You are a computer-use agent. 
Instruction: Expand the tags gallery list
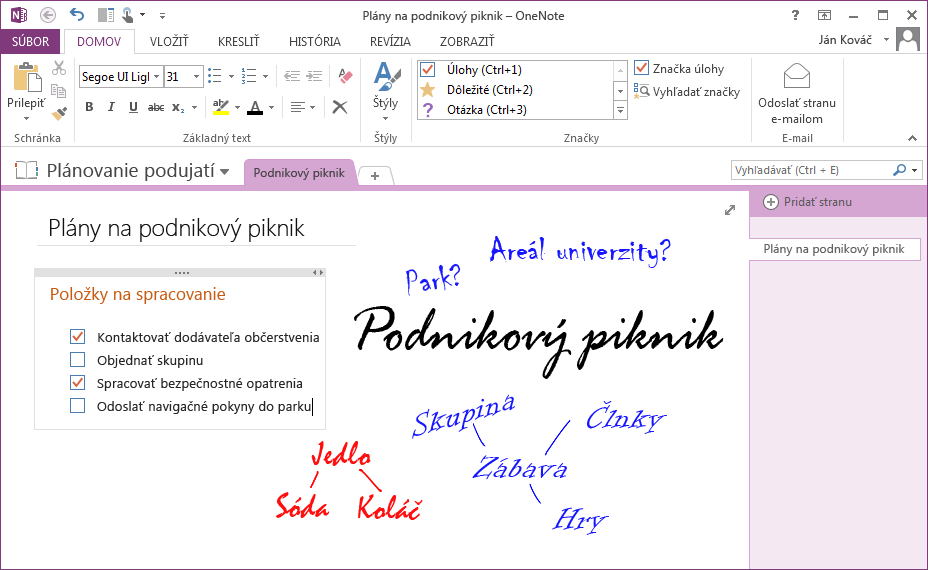620,110
